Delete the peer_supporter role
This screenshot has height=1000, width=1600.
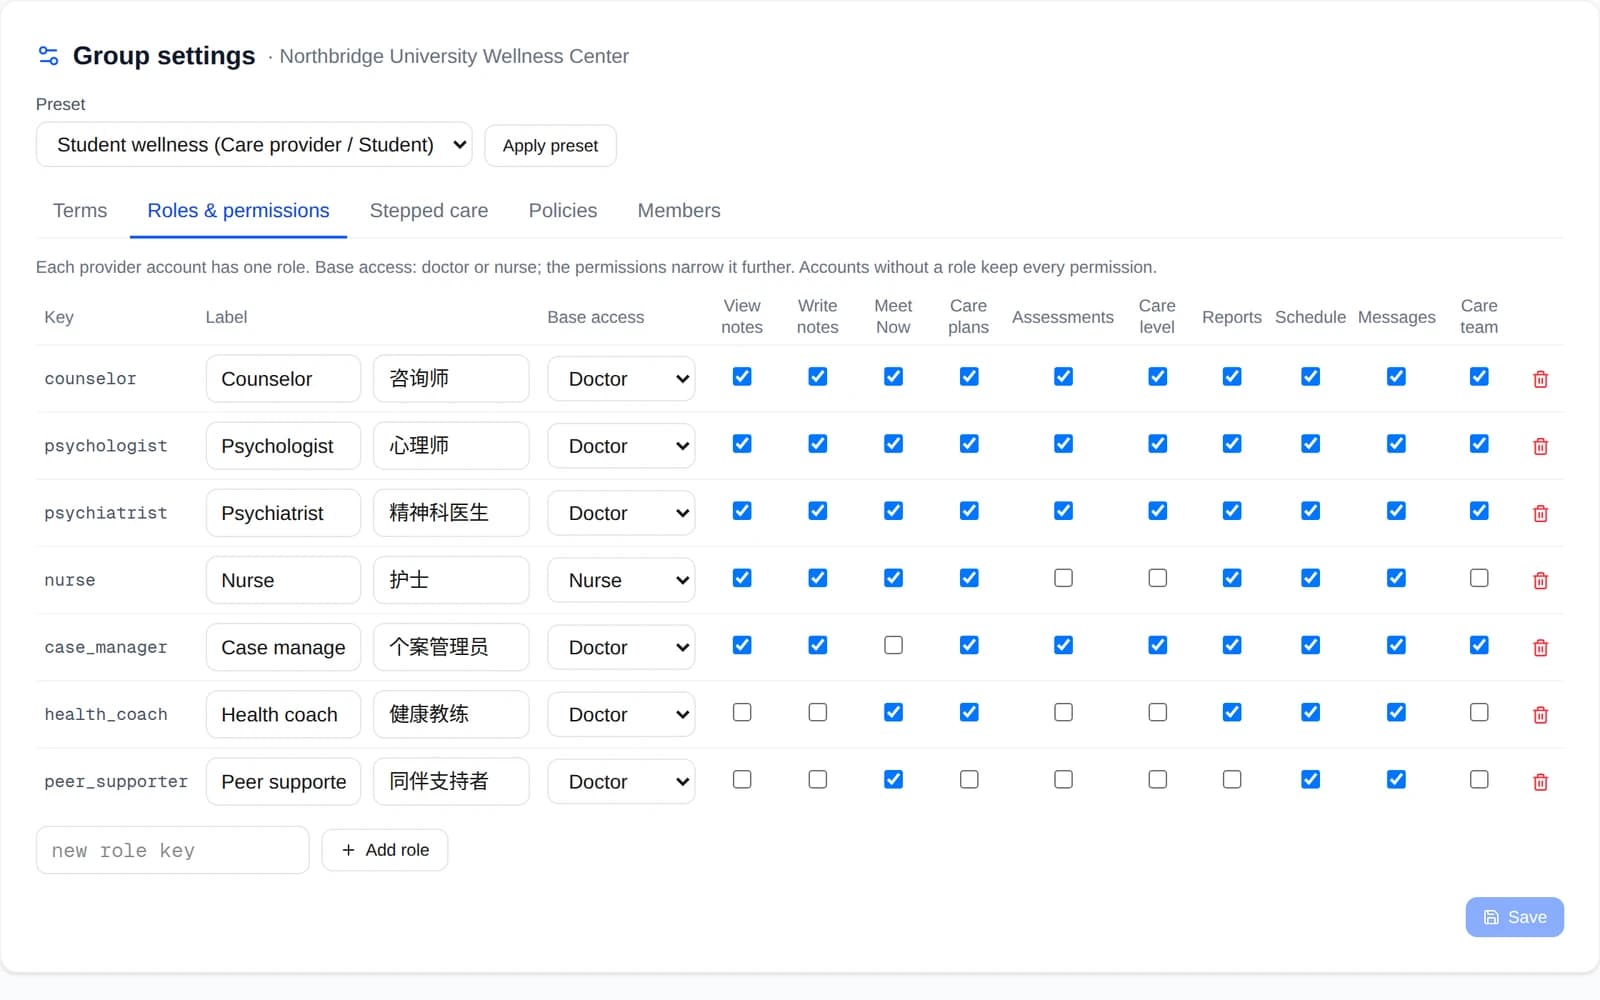point(1540,781)
